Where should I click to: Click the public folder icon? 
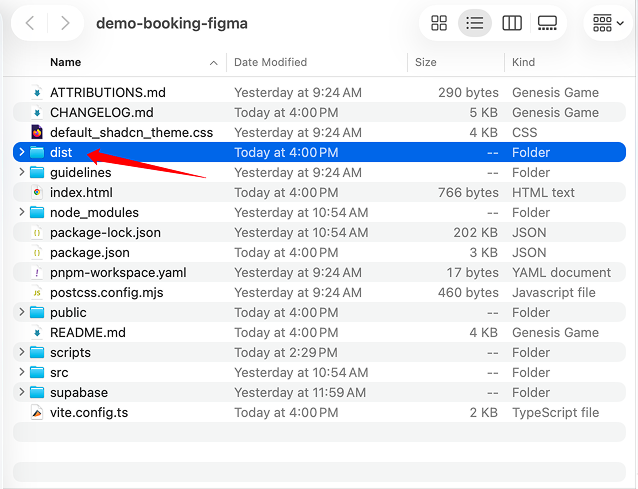(37, 312)
